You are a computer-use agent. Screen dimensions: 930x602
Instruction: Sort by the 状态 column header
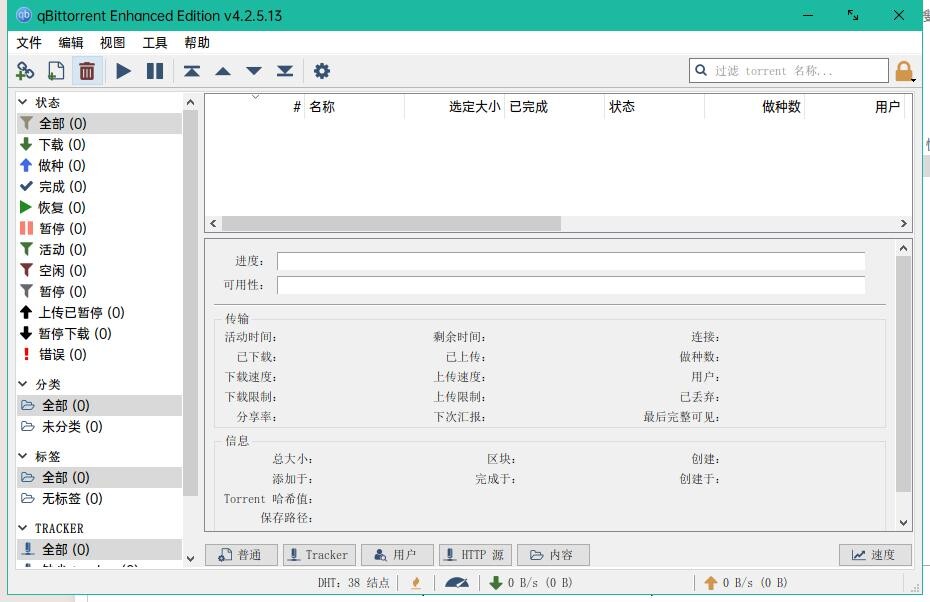click(x=654, y=107)
